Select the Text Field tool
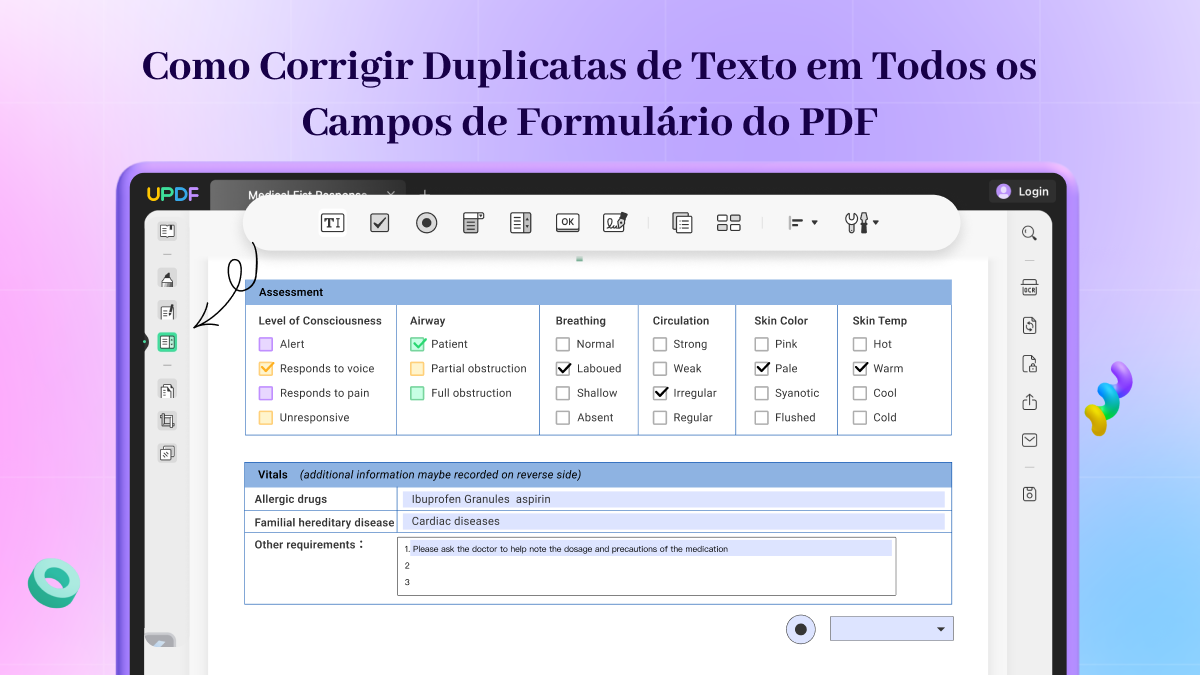Image resolution: width=1200 pixels, height=675 pixels. pyautogui.click(x=332, y=222)
